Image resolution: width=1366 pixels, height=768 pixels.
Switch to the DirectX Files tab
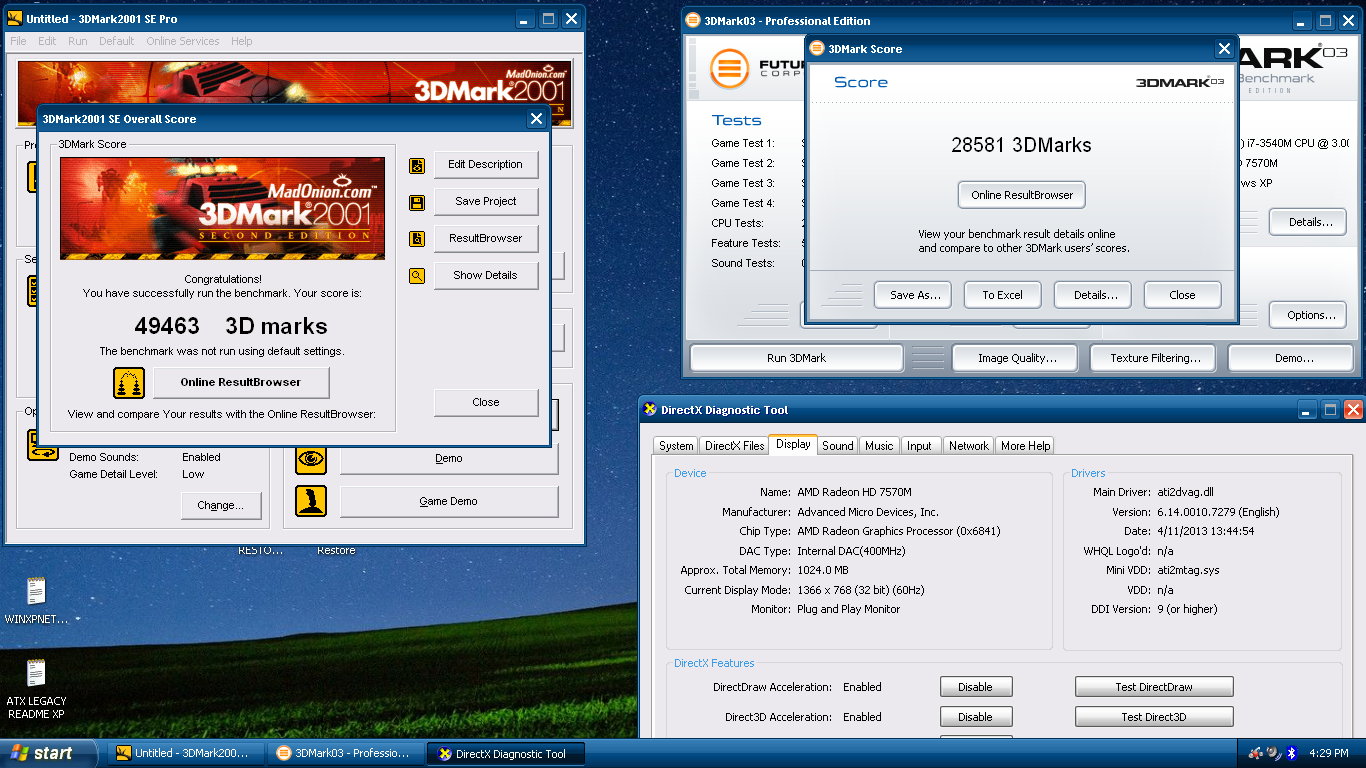pyautogui.click(x=734, y=446)
